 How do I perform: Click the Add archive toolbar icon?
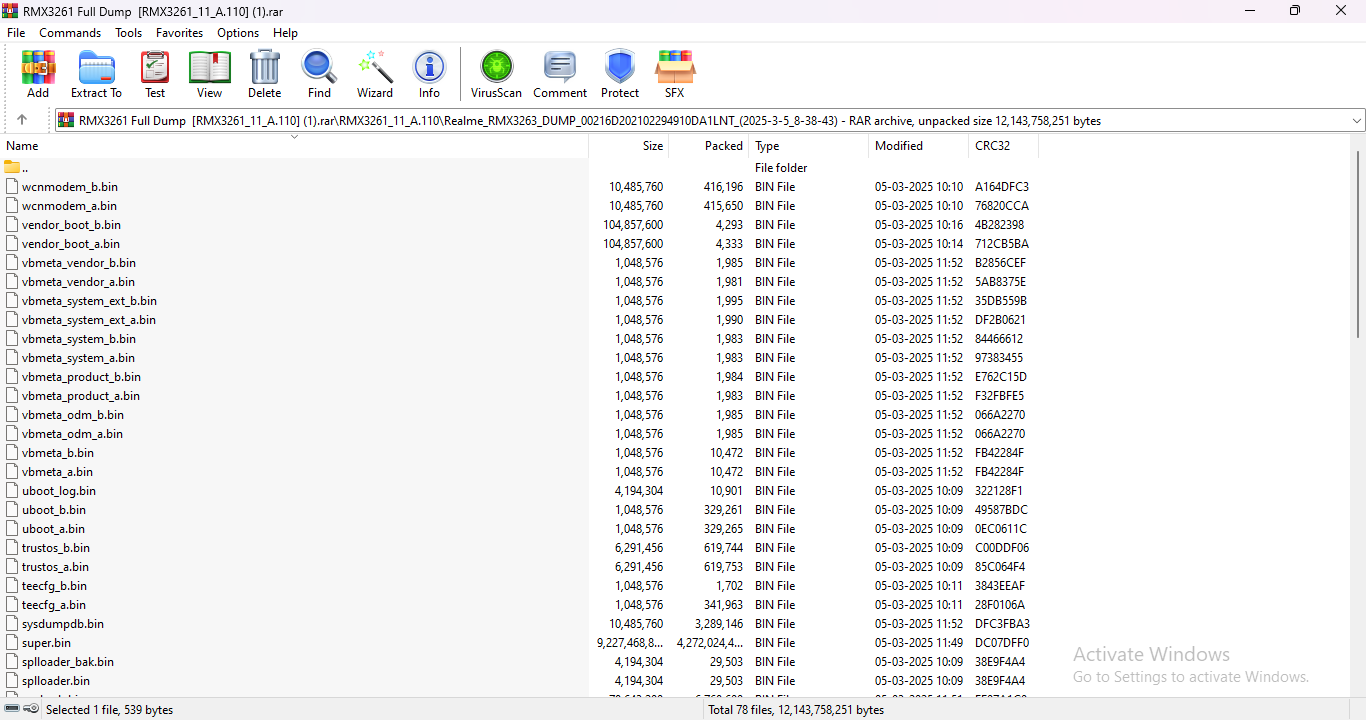tap(38, 75)
